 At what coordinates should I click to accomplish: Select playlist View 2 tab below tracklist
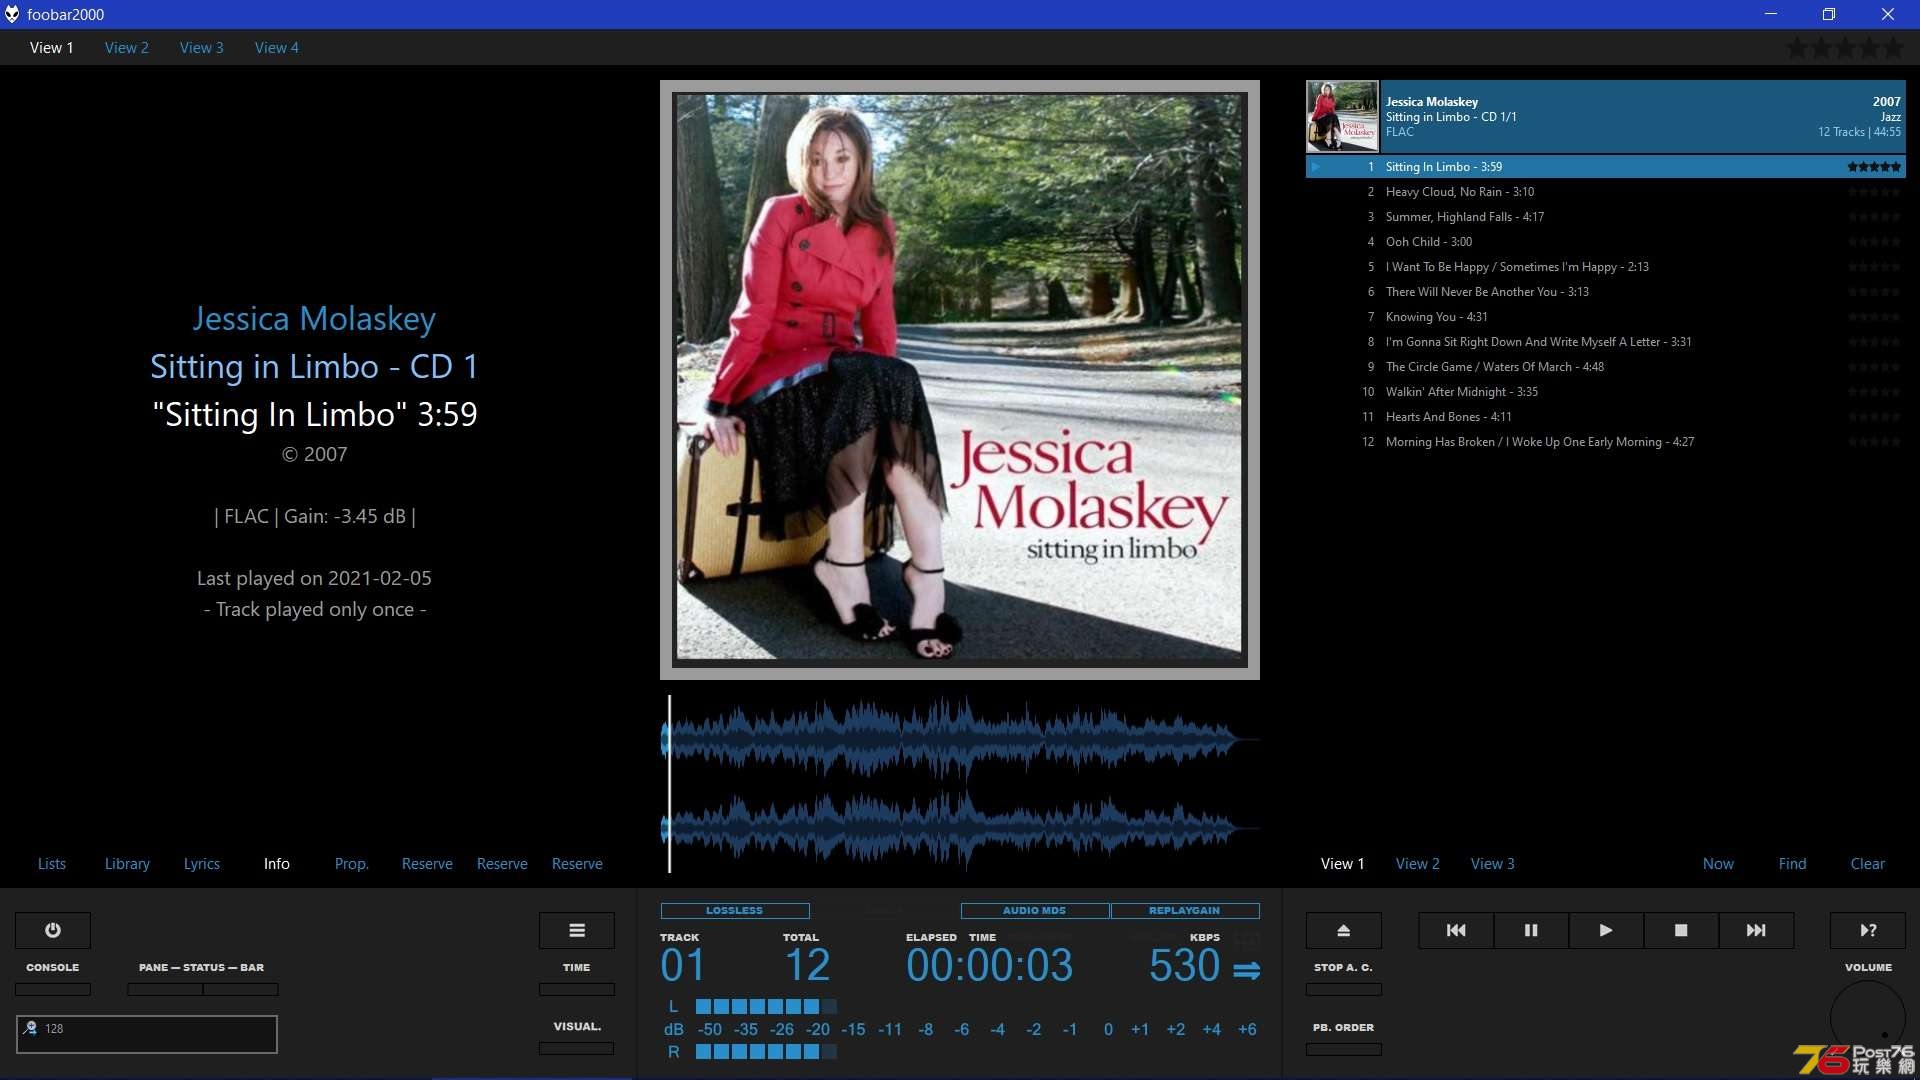click(1418, 863)
